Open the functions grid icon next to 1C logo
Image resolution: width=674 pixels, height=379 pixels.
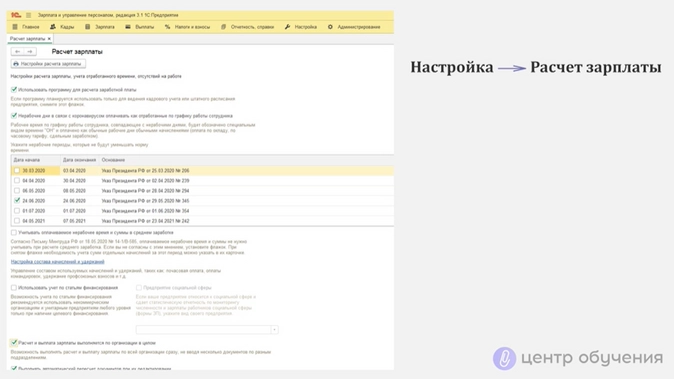coord(29,15)
